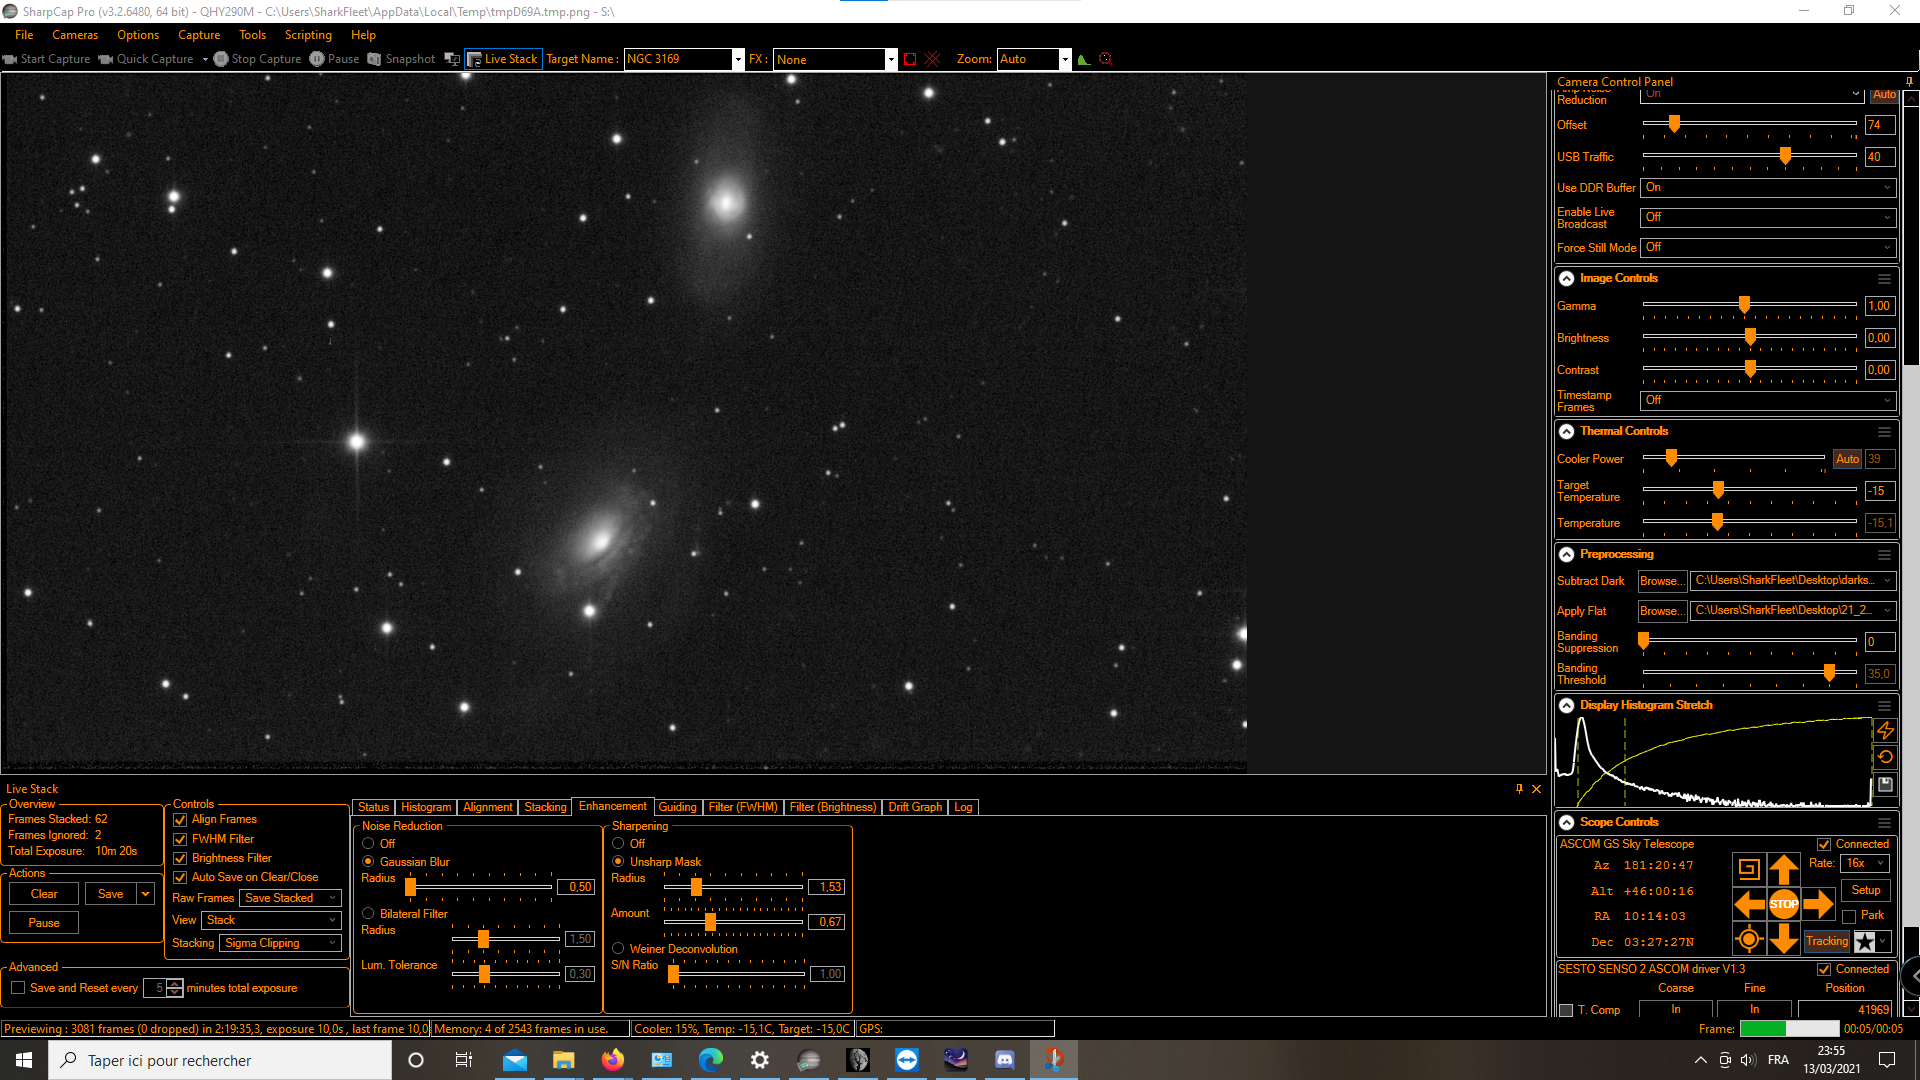Open the Scripting menu
This screenshot has height=1080, width=1920.
[x=308, y=35]
